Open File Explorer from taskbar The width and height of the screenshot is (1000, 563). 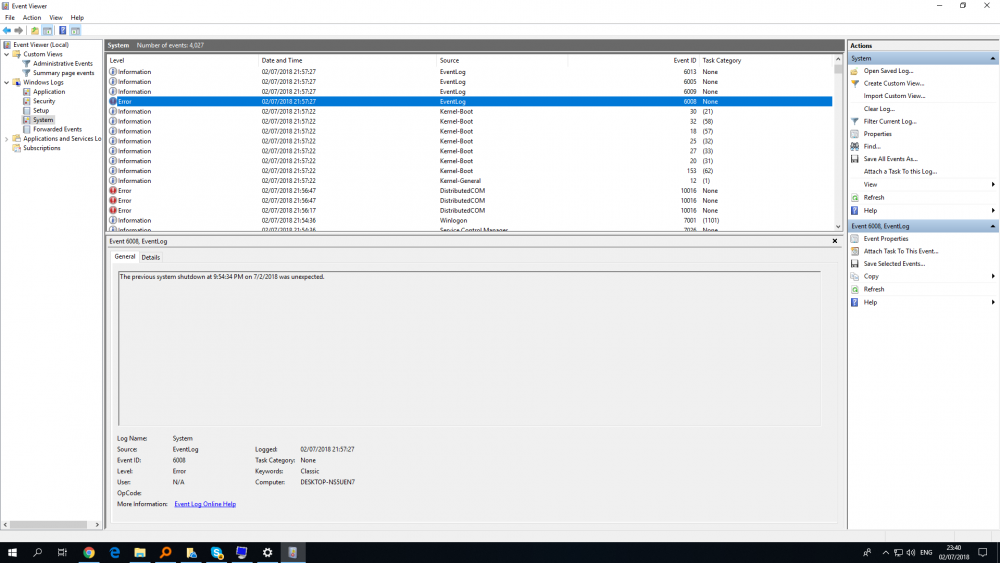(x=140, y=553)
